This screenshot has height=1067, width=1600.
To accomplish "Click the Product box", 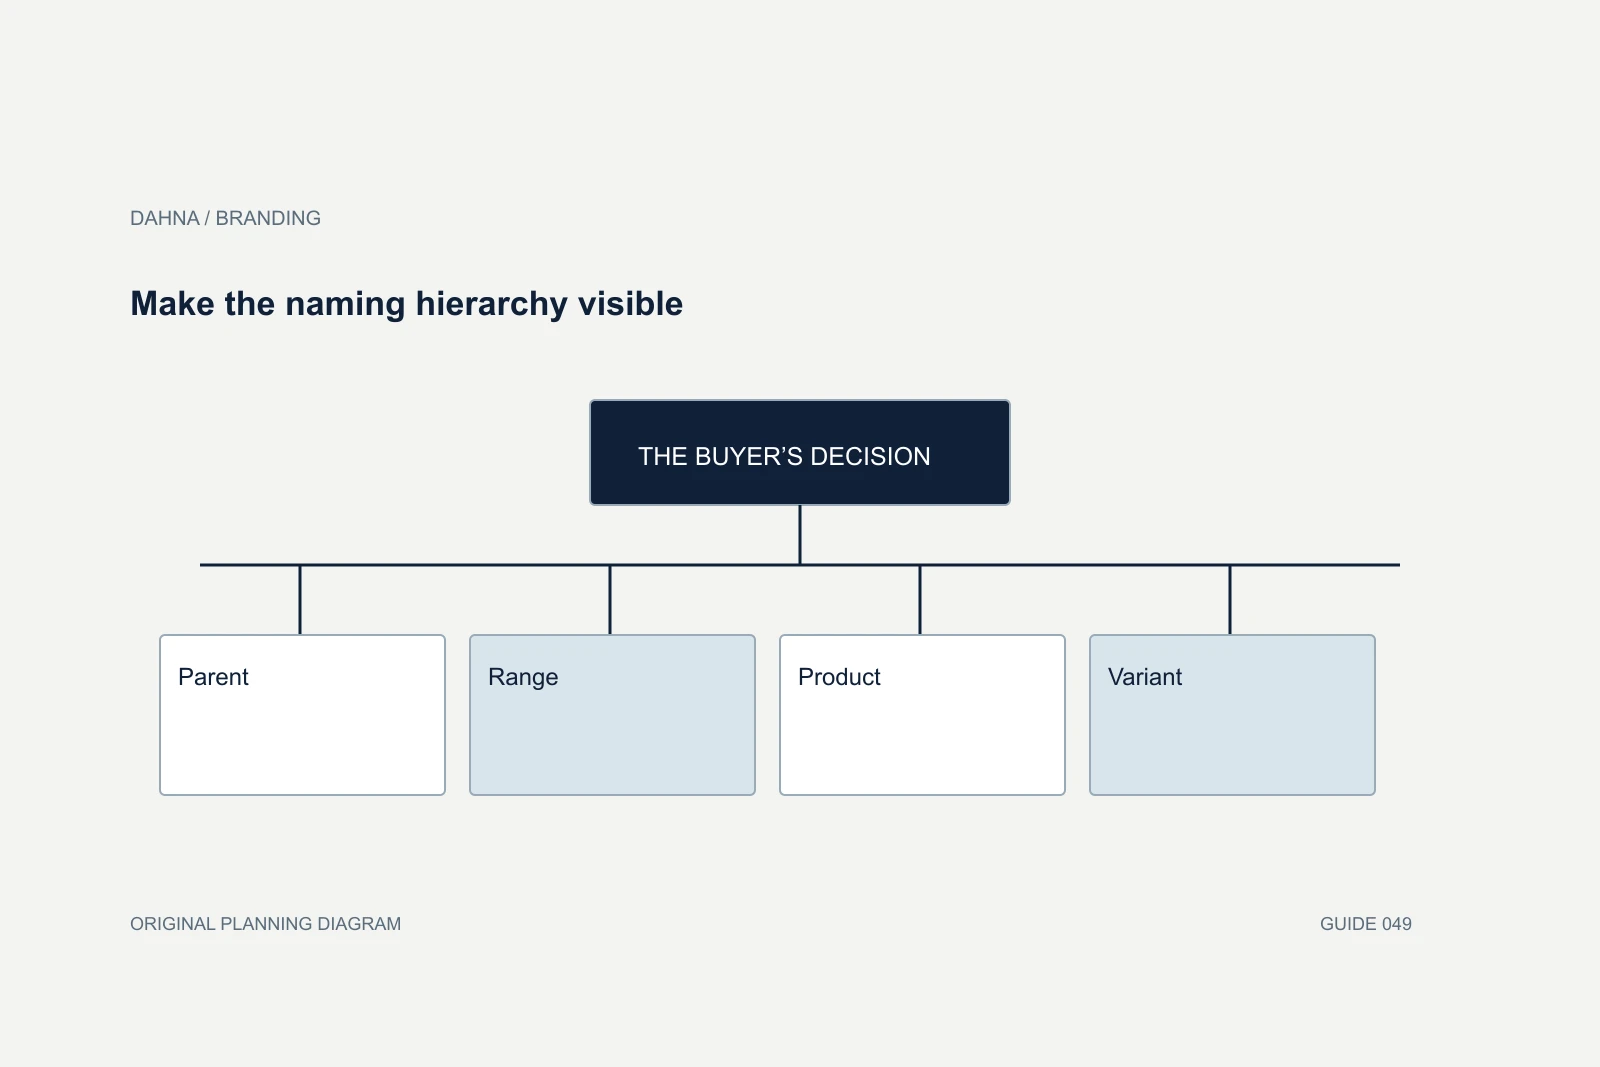I will tap(922, 715).
